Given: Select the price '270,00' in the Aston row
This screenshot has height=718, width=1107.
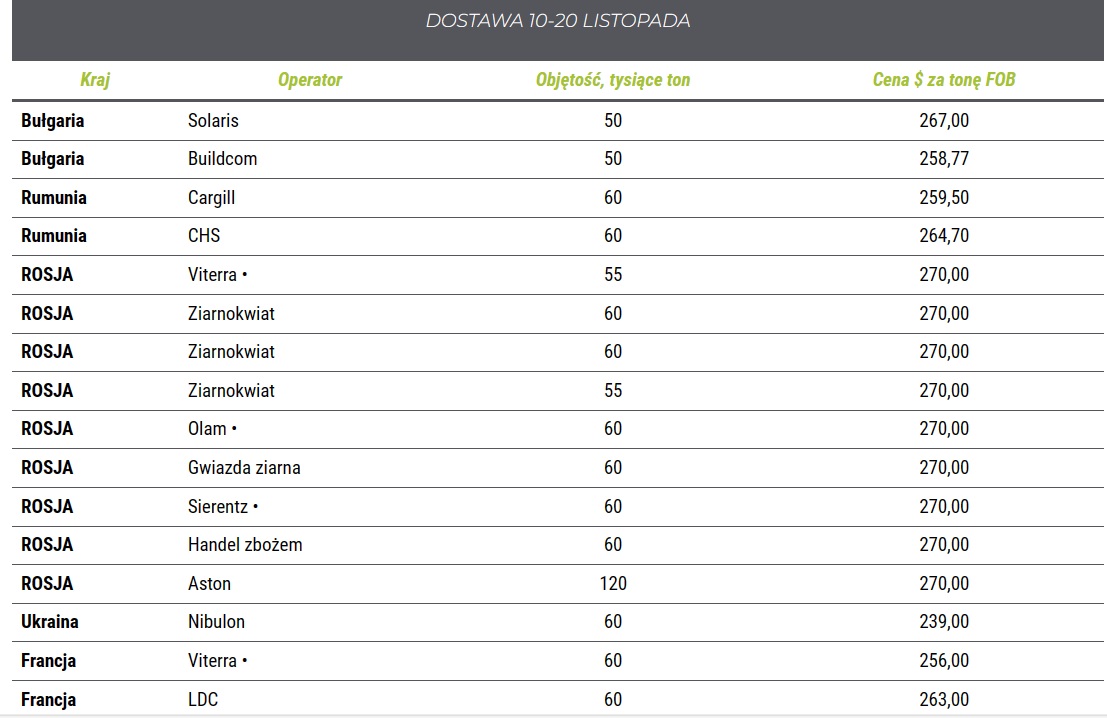Looking at the screenshot, I should (944, 583).
